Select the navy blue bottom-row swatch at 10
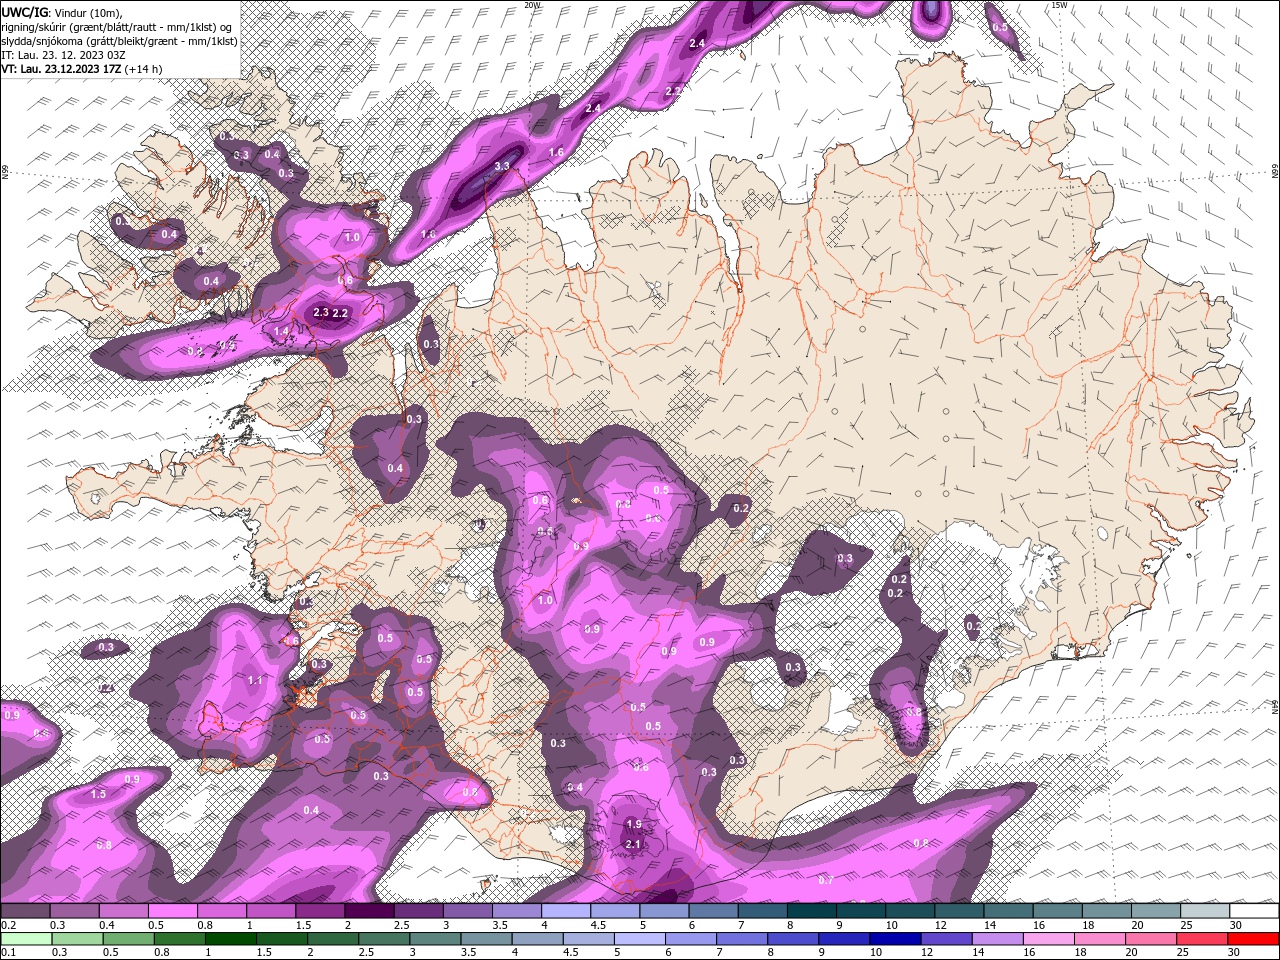This screenshot has height=960, width=1280. [894, 939]
